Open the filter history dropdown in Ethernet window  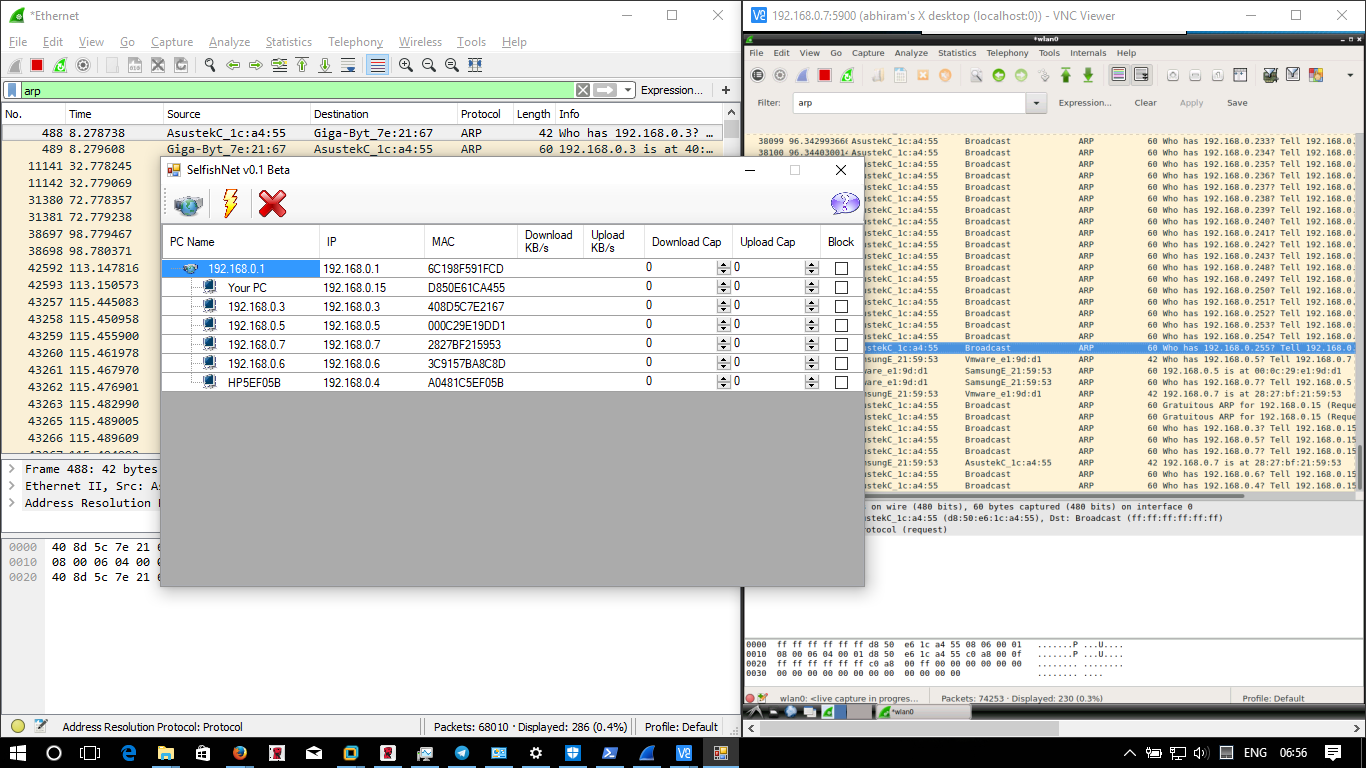click(x=628, y=90)
